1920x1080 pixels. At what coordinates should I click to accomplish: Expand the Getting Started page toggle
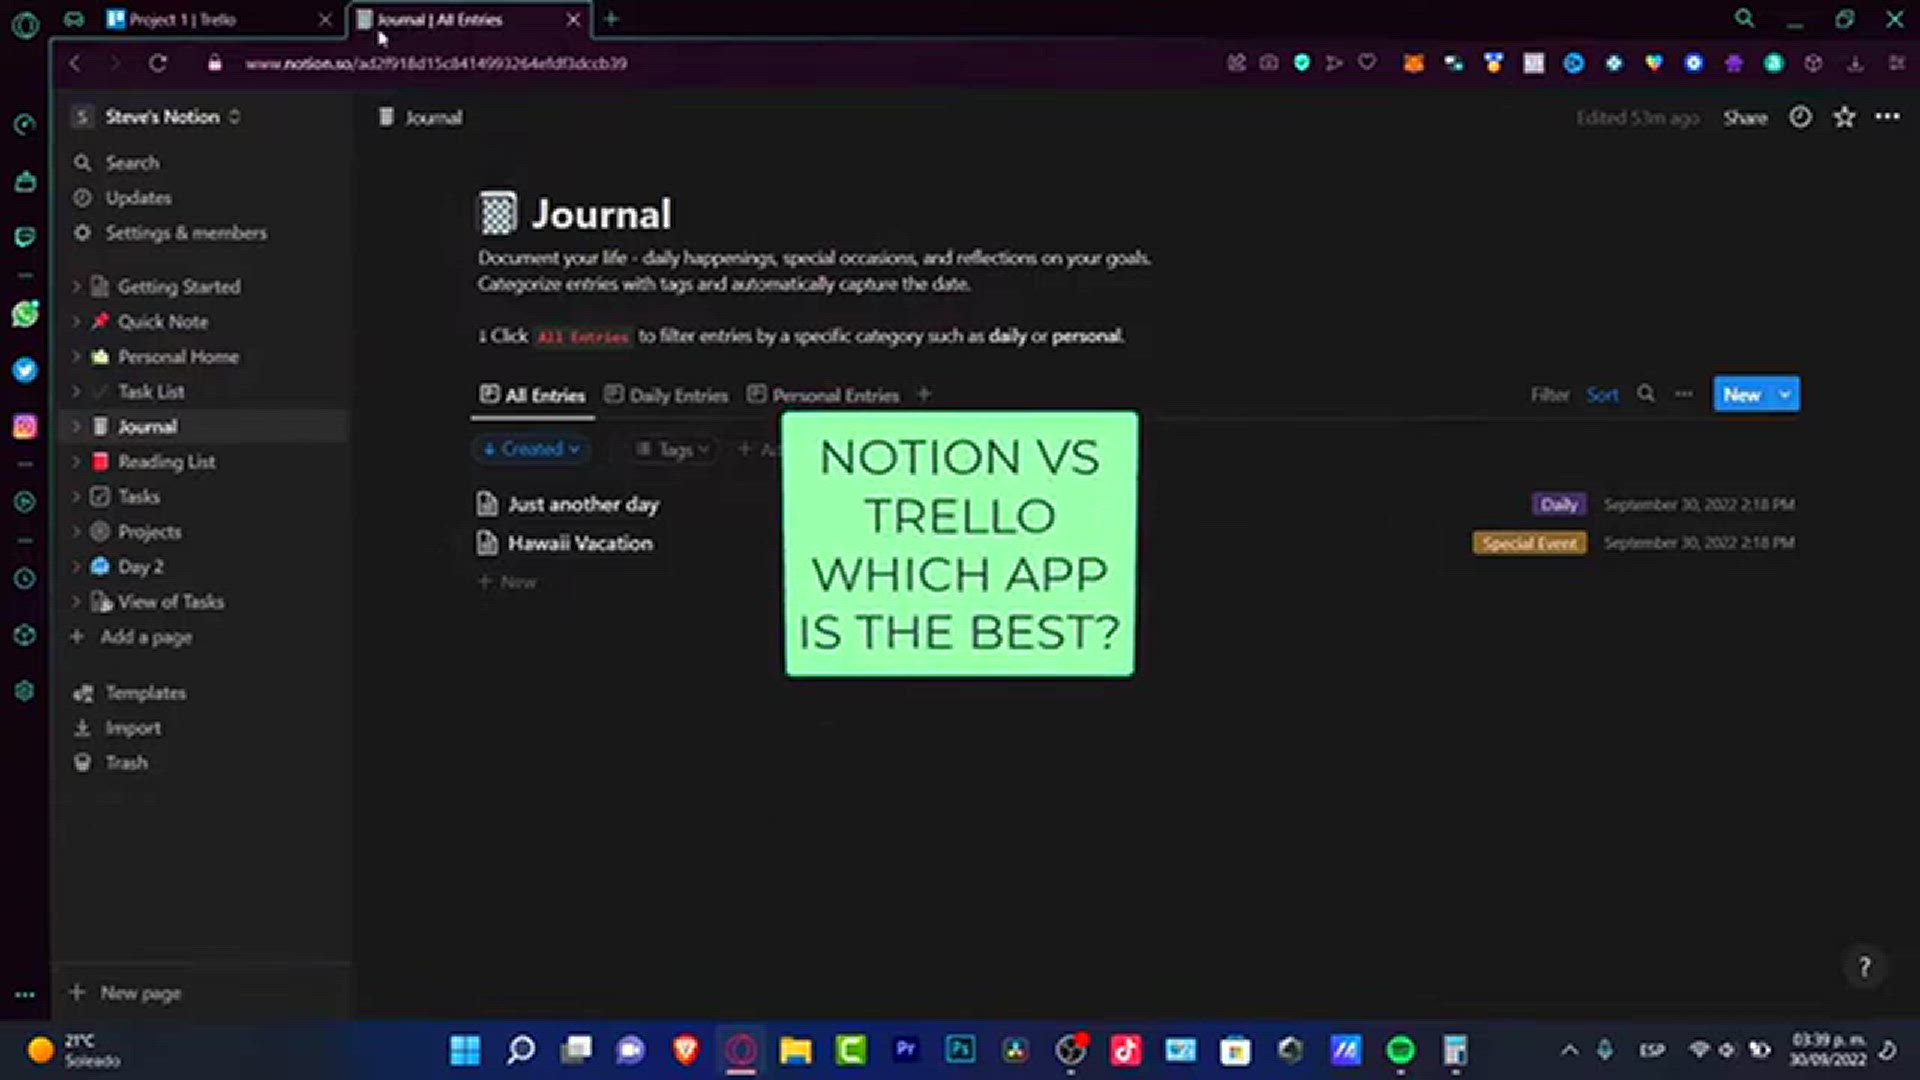[x=76, y=286]
